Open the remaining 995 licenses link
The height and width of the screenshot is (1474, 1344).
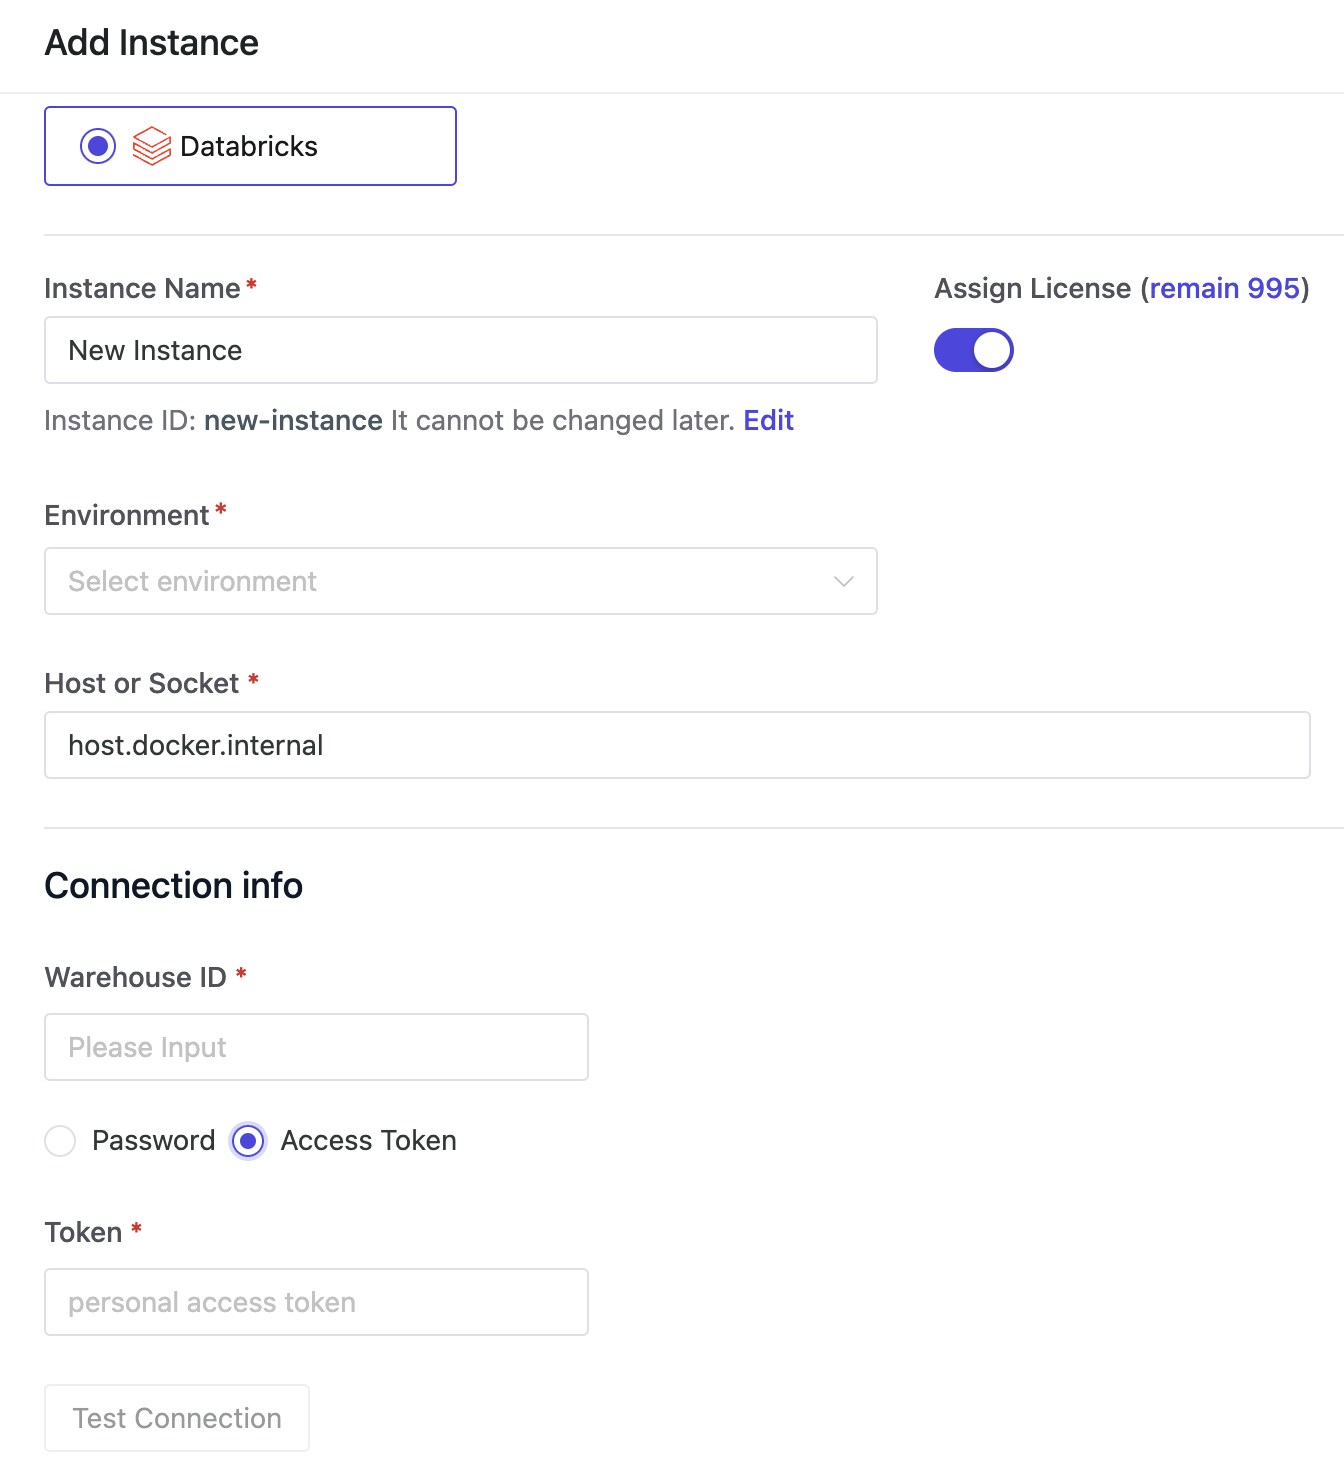pyautogui.click(x=1224, y=288)
